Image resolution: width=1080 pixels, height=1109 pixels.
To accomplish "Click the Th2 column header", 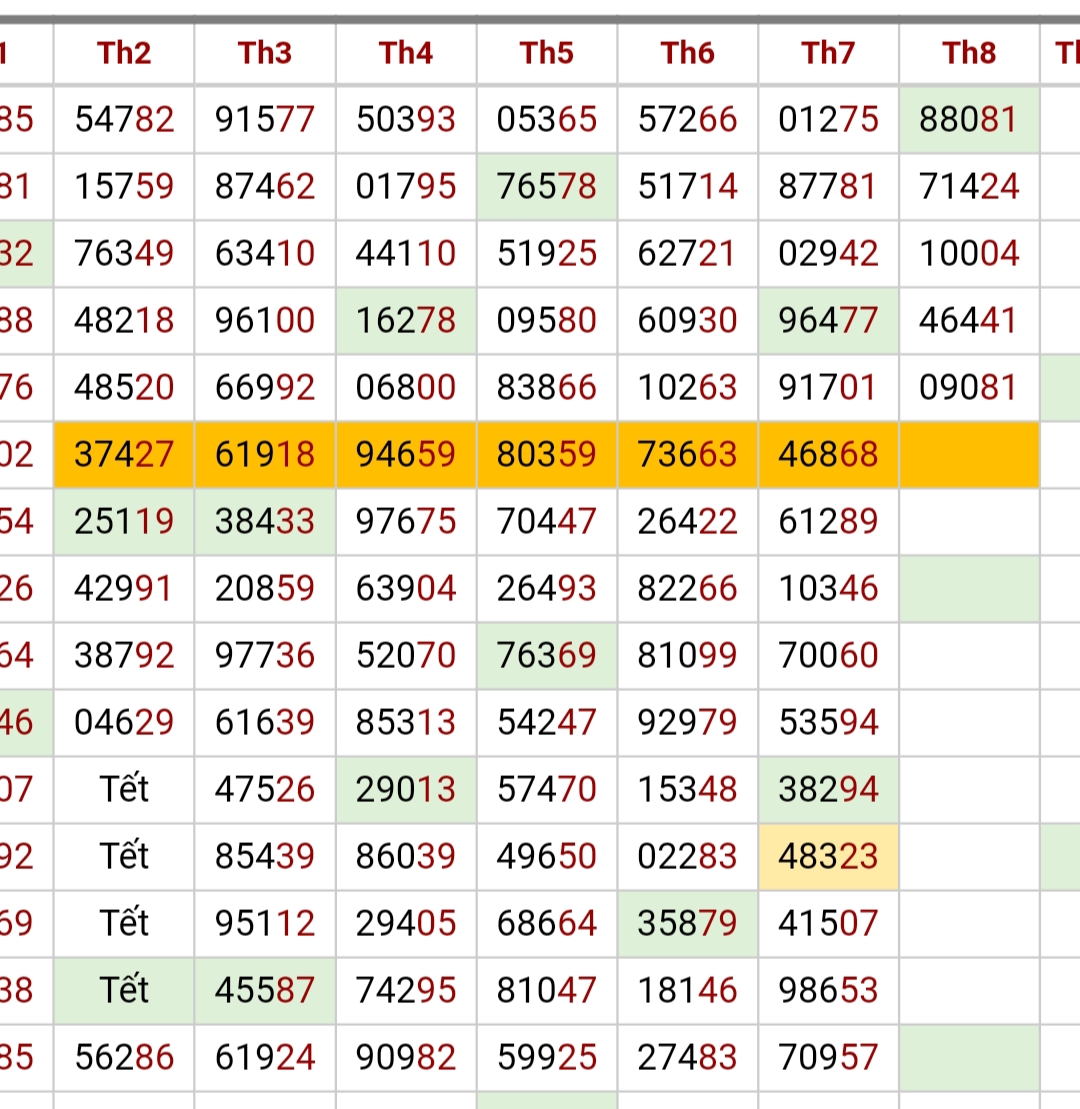I will 124,53.
